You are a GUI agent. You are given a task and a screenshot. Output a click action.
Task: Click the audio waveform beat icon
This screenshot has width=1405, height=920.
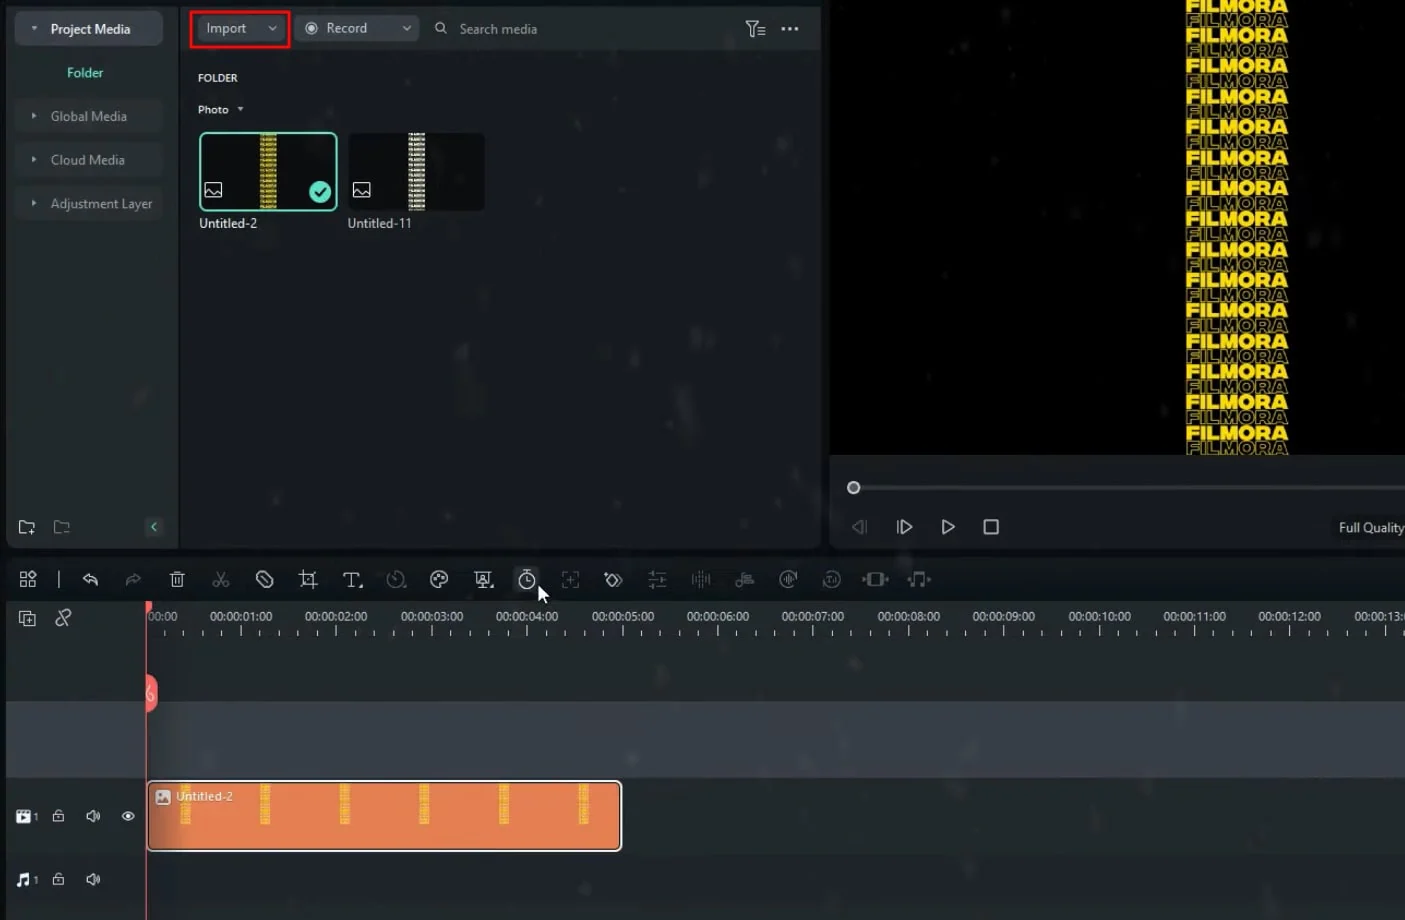pyautogui.click(x=701, y=579)
